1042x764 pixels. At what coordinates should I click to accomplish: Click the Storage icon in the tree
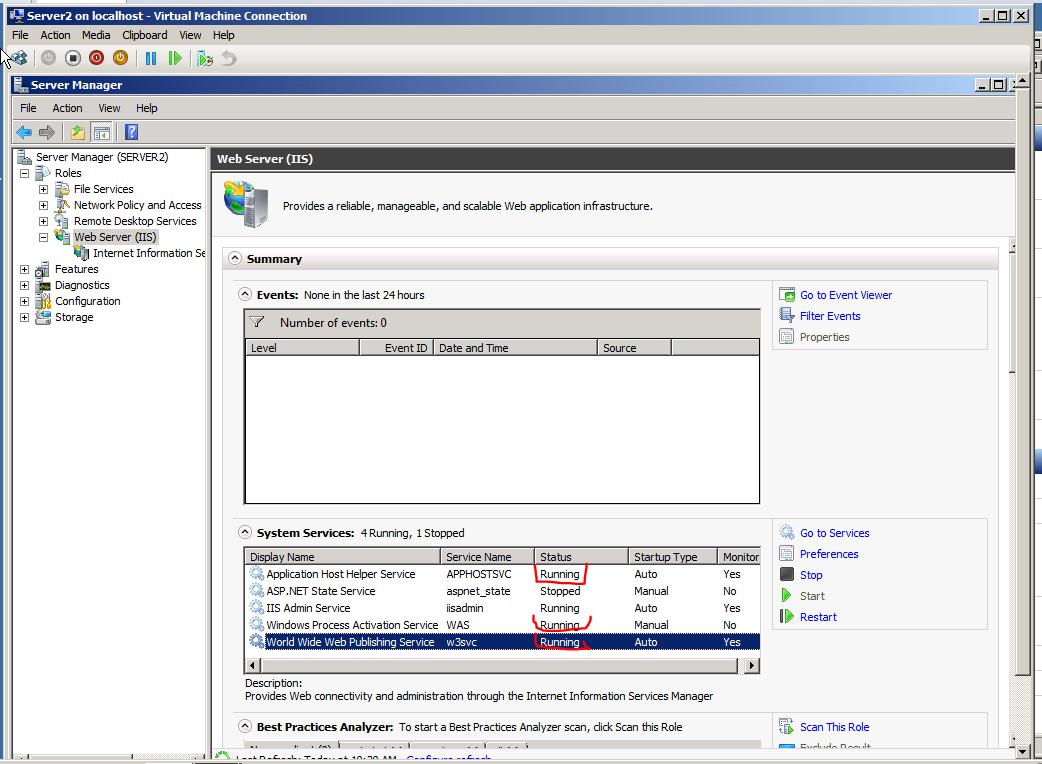[43, 317]
